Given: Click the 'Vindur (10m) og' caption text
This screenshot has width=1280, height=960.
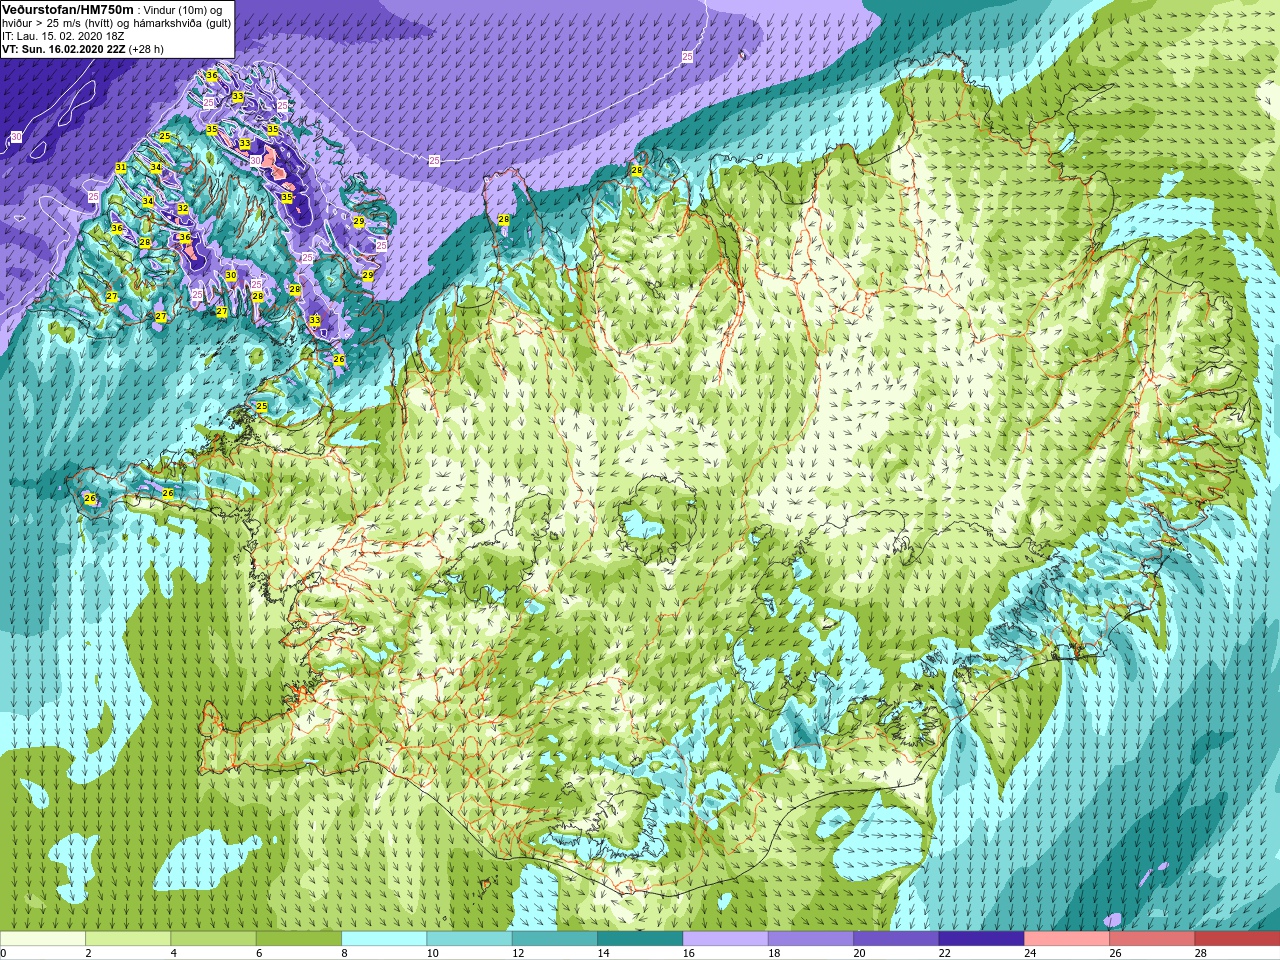Looking at the screenshot, I should click(x=183, y=9).
